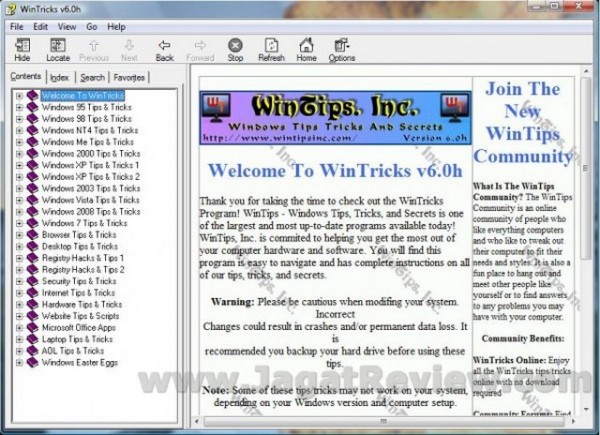
Task: Expand the Windows 2008 Tips & Tricks node
Action: point(19,212)
